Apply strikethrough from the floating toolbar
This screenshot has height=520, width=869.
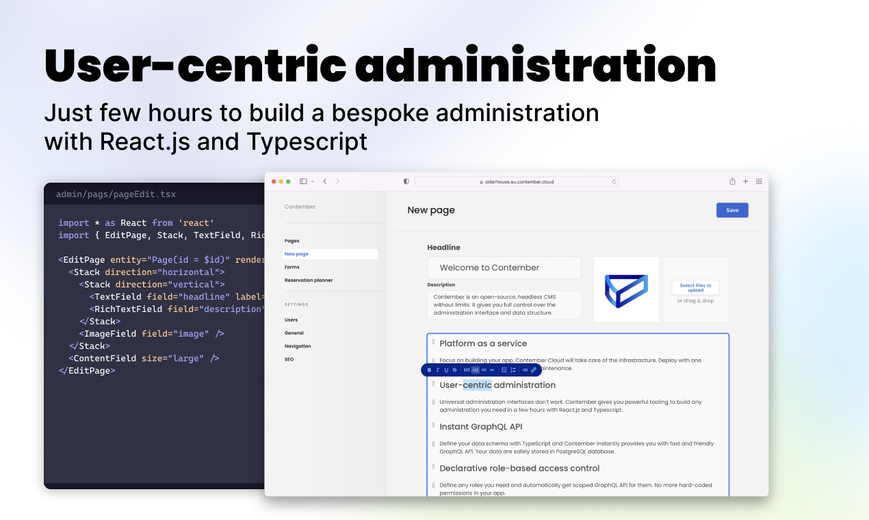pos(454,370)
